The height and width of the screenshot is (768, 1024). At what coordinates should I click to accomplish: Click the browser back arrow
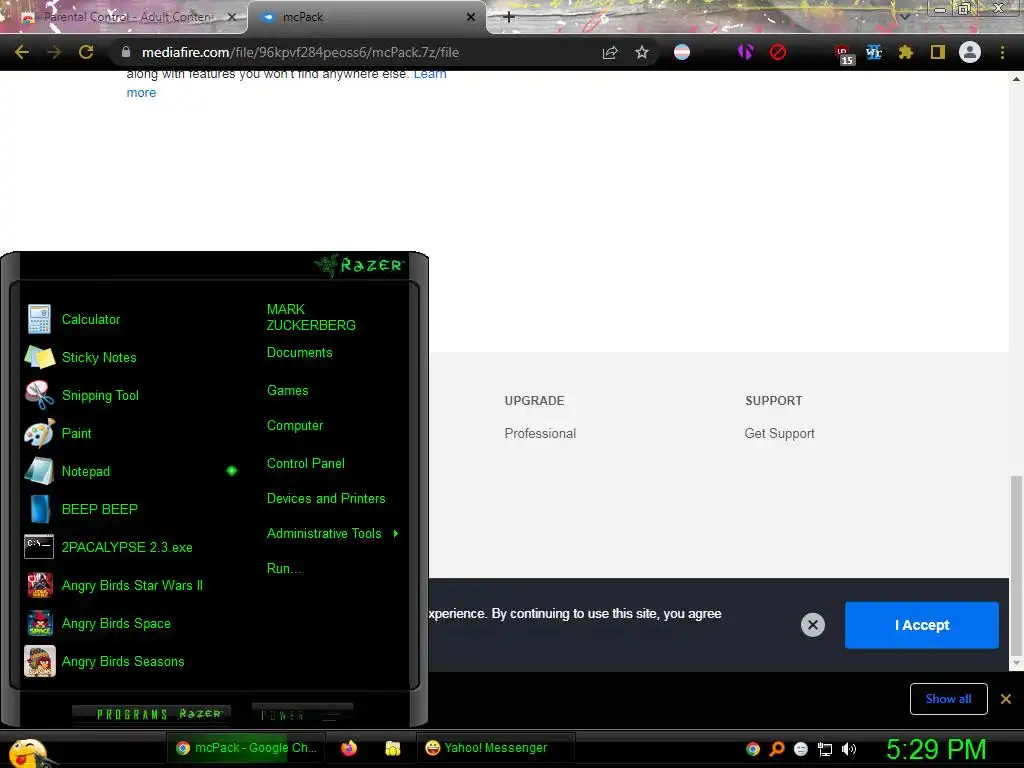[x=22, y=52]
